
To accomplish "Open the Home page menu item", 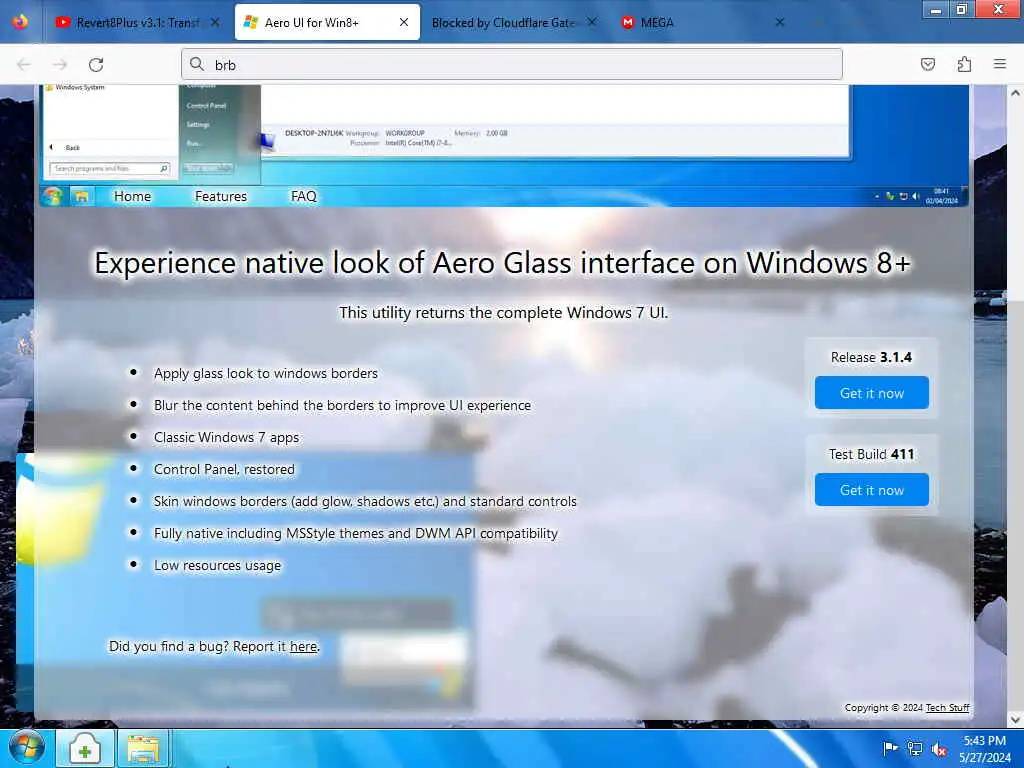I will (x=133, y=196).
